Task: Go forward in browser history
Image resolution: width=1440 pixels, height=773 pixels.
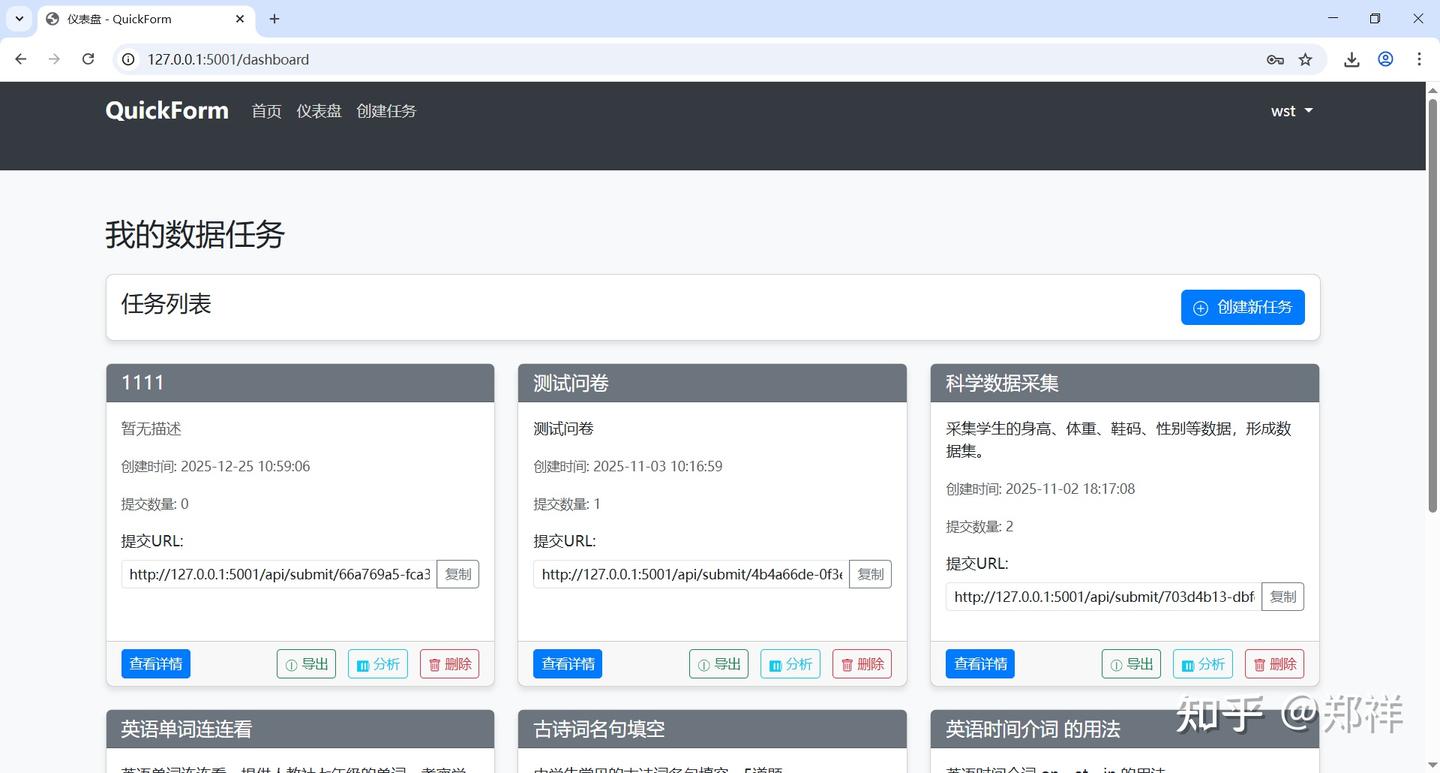Action: (54, 59)
